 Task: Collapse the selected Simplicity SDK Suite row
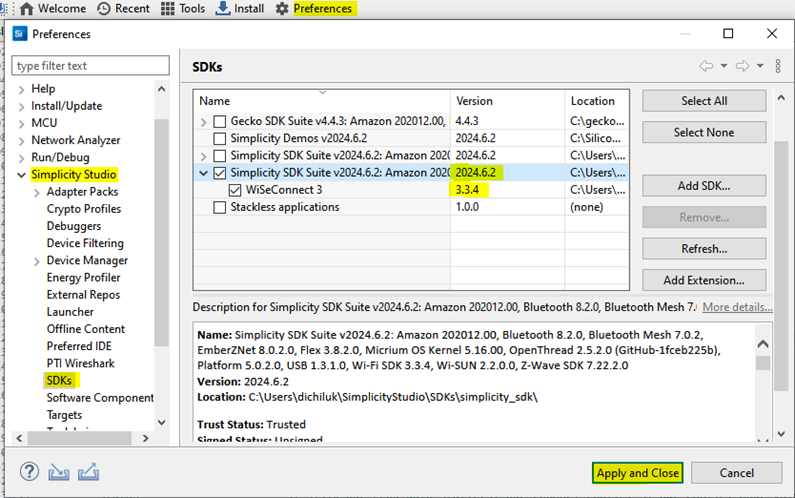click(x=203, y=173)
